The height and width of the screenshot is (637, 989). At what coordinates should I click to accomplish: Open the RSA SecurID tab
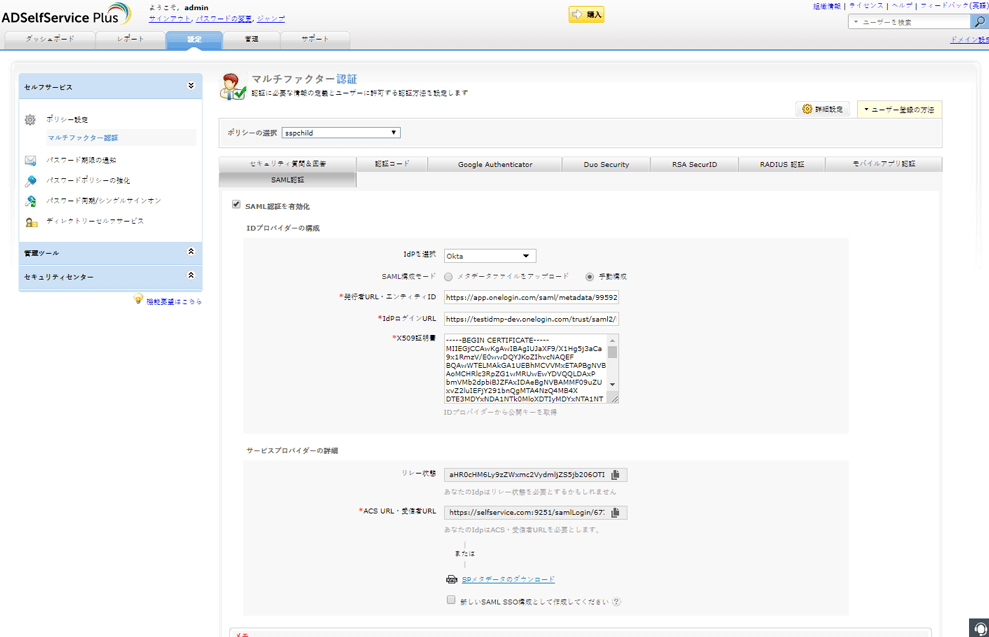click(x=694, y=165)
